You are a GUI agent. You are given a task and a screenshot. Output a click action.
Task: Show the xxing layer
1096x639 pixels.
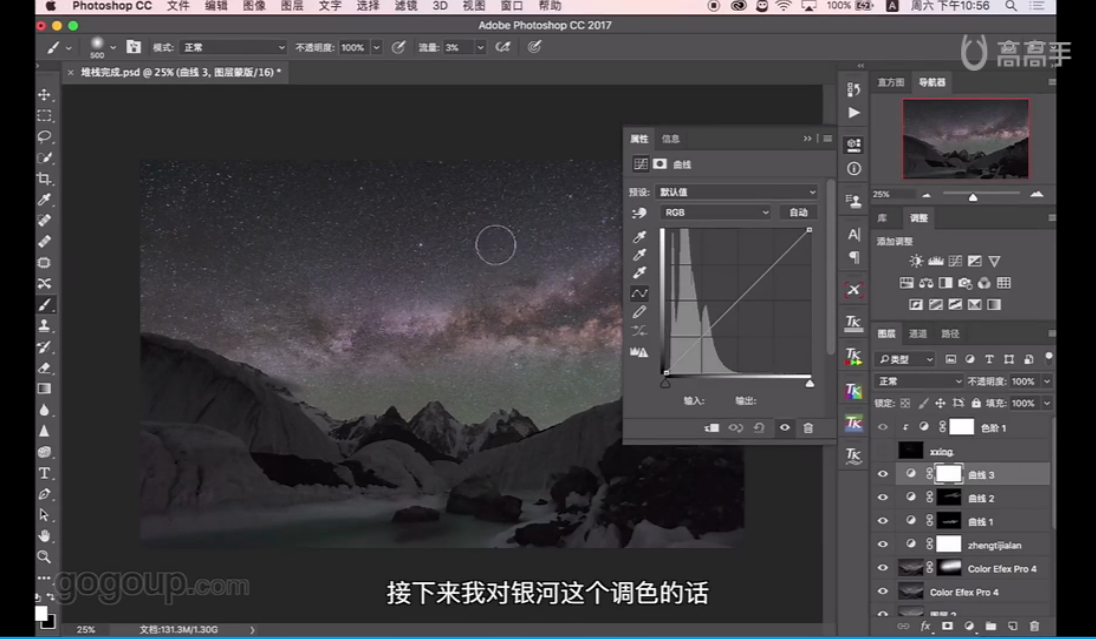click(883, 451)
